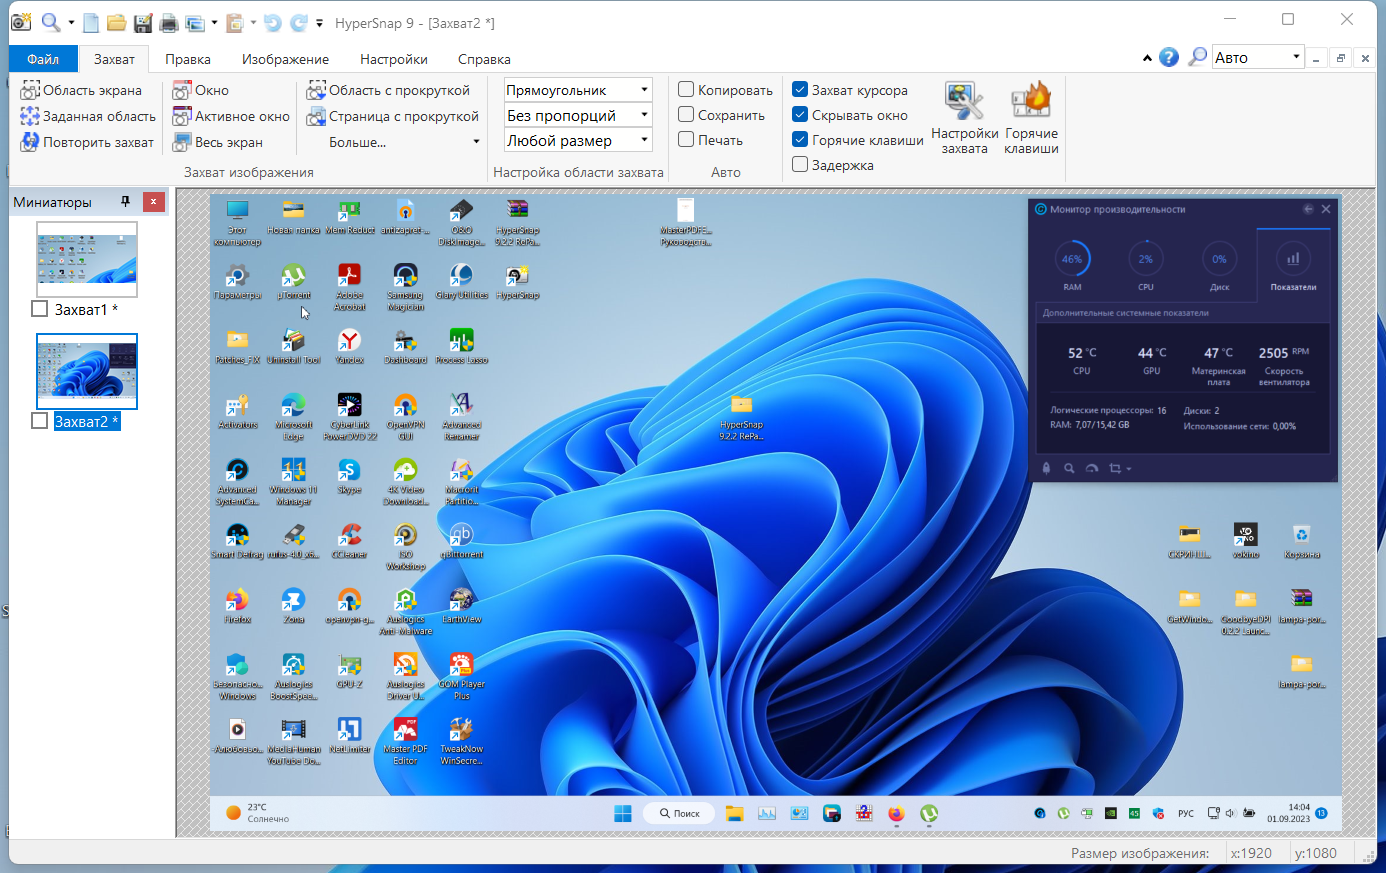Image resolution: width=1386 pixels, height=873 pixels.
Task: Choose 'Страница с прокруткой' capture
Action: (392, 117)
